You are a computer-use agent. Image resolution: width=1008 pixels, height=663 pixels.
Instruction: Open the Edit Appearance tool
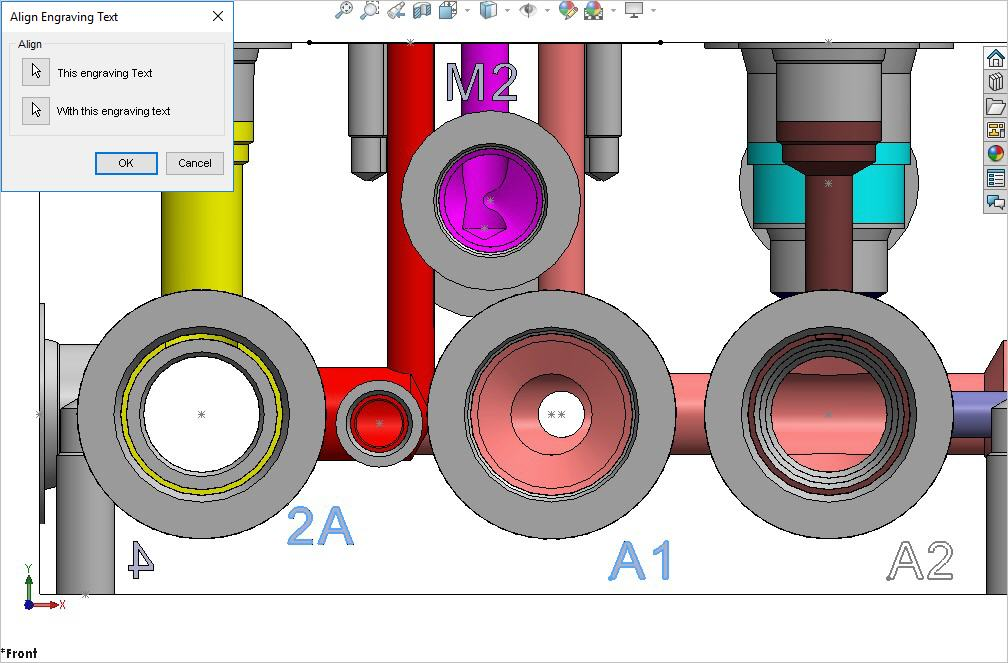568,10
